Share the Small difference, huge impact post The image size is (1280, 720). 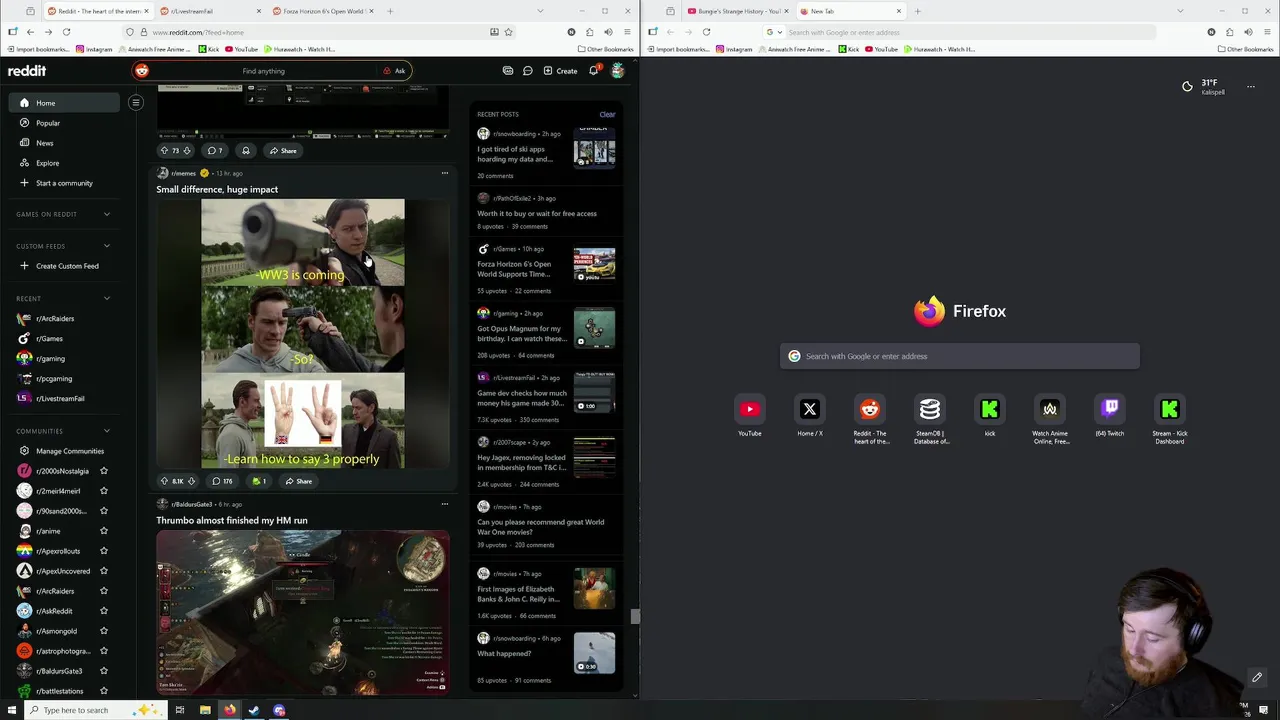[298, 481]
